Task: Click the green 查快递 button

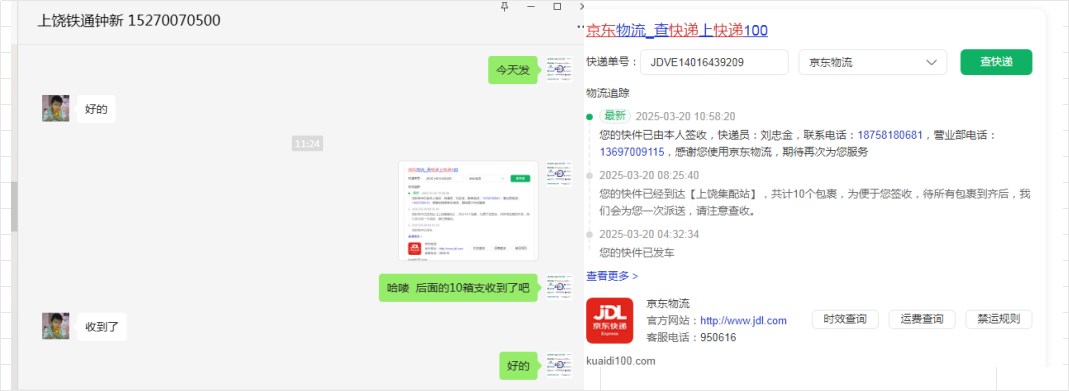Action: pyautogui.click(x=996, y=62)
